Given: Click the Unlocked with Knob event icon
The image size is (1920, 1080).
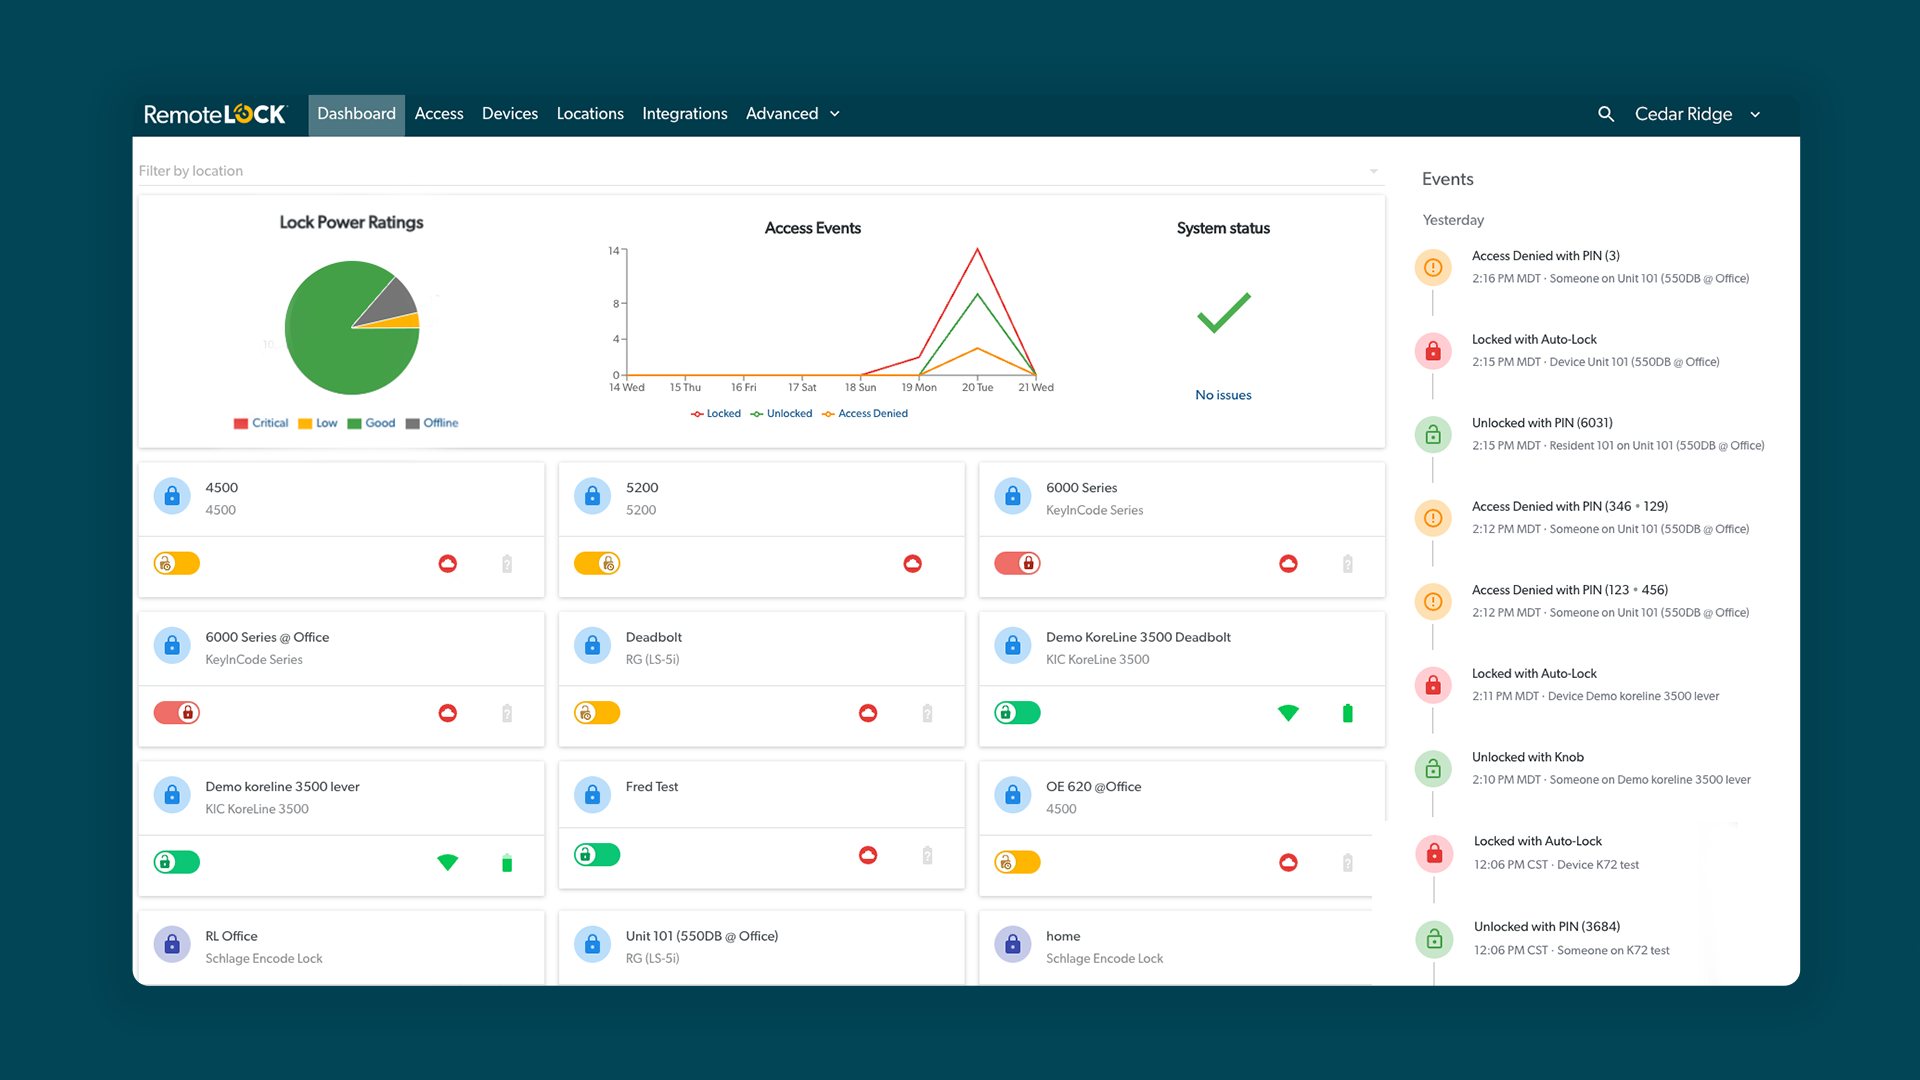Looking at the screenshot, I should 1433,768.
